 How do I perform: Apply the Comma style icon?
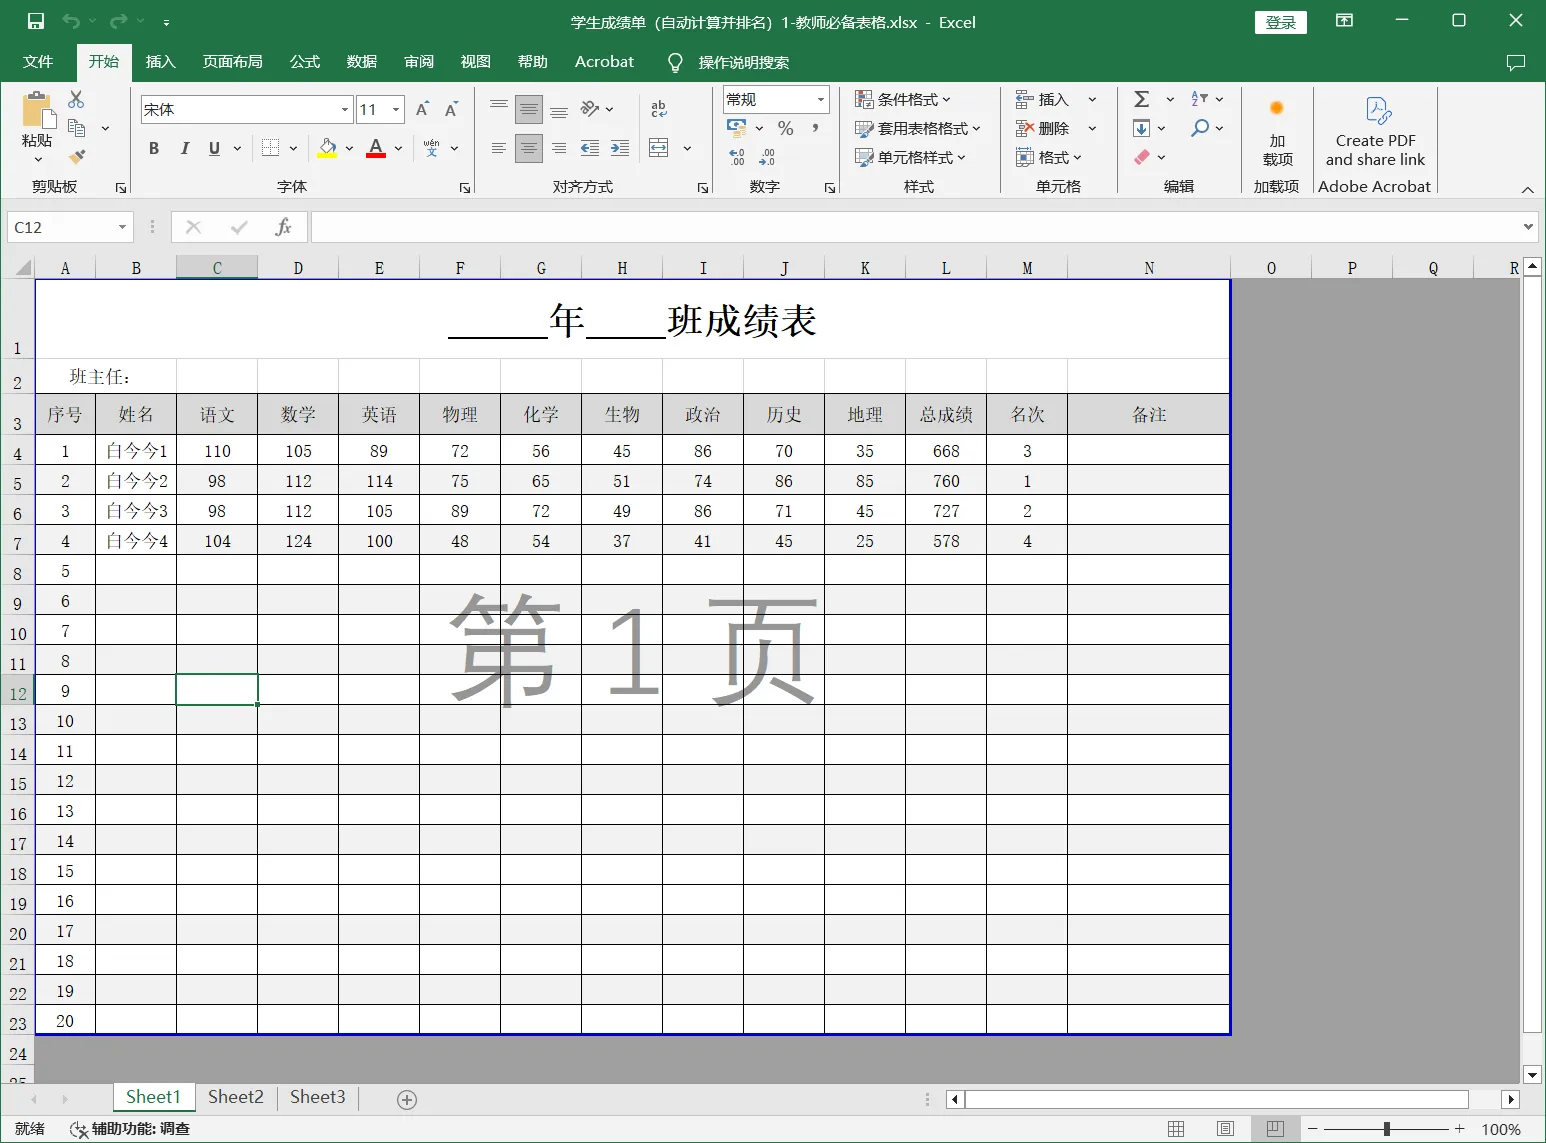pos(816,128)
